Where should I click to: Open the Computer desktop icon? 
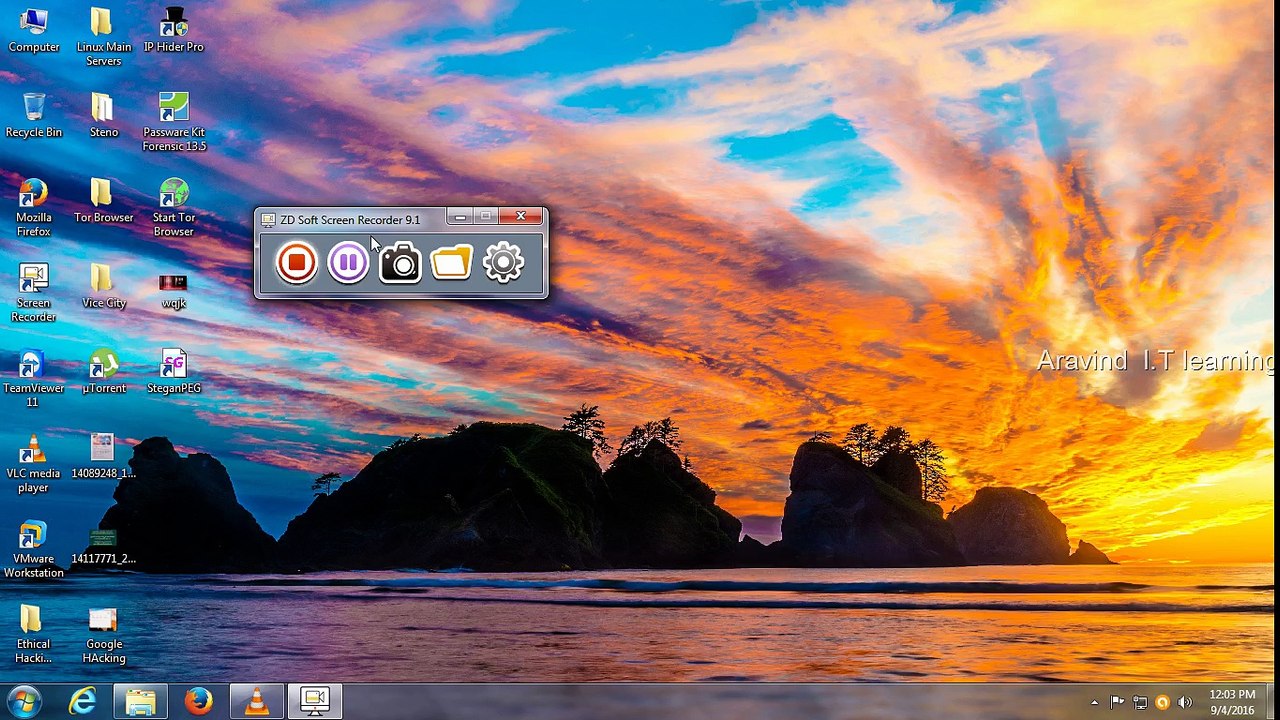tap(34, 30)
